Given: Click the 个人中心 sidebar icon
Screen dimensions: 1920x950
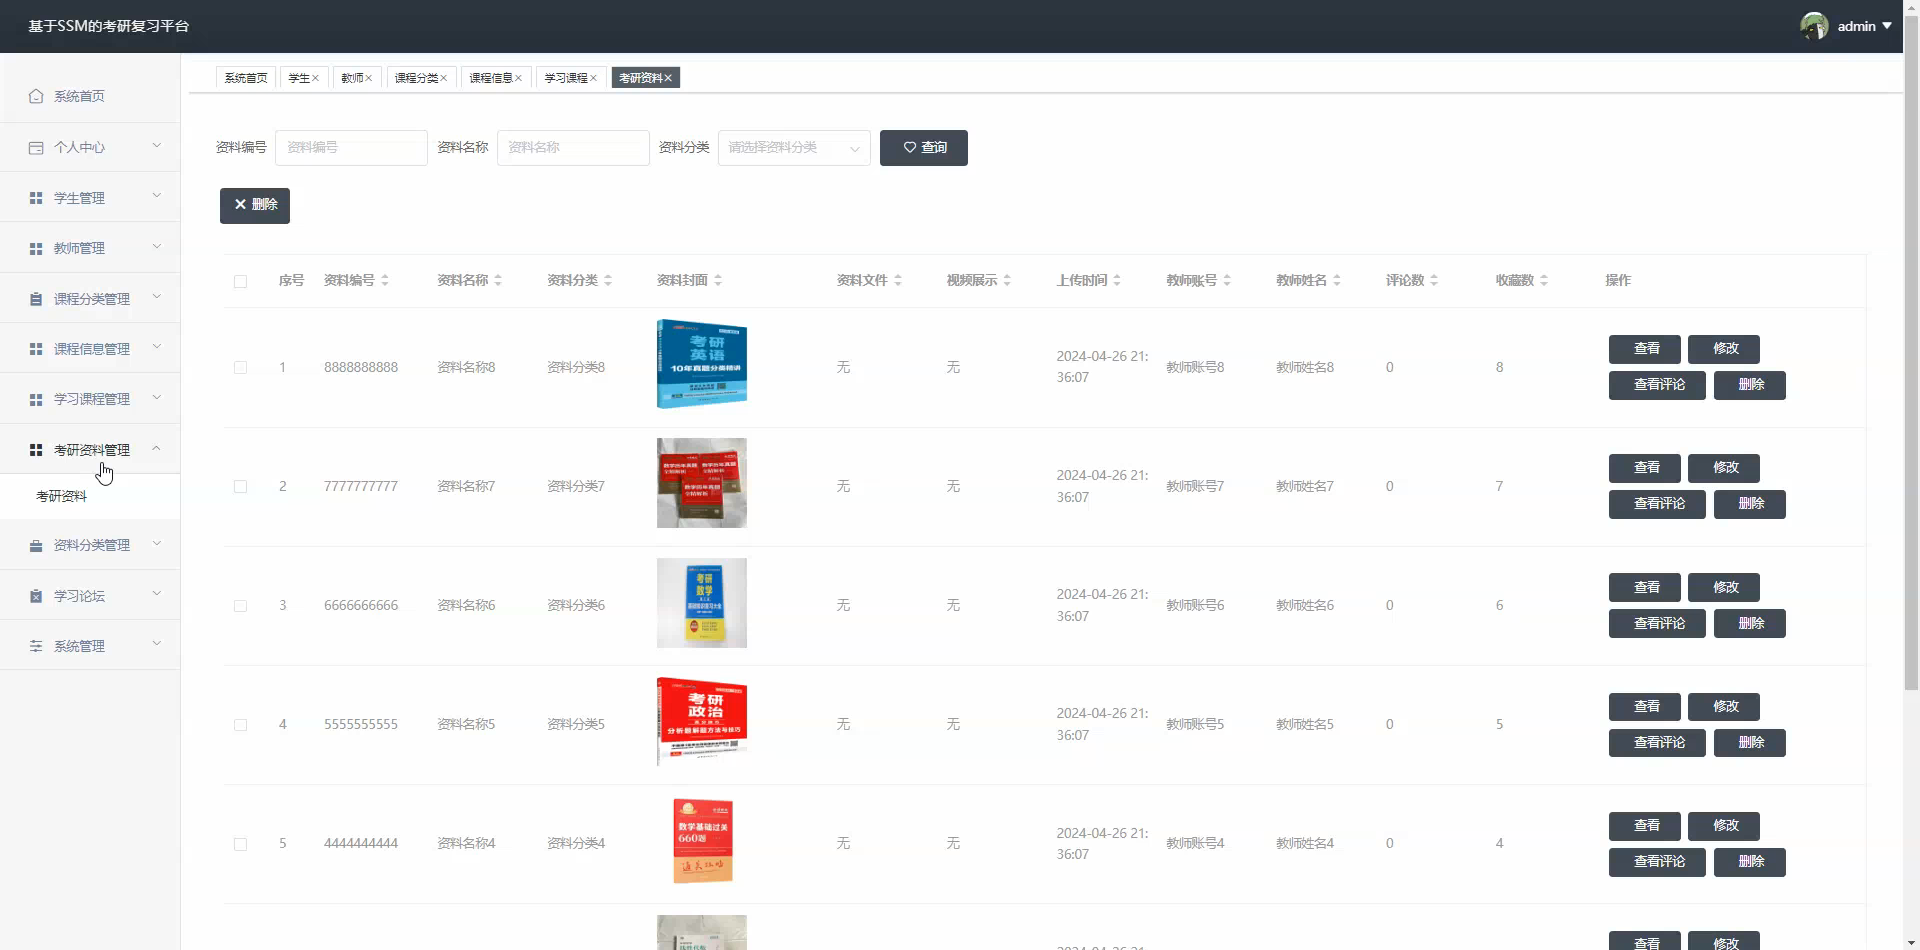Looking at the screenshot, I should coord(36,147).
